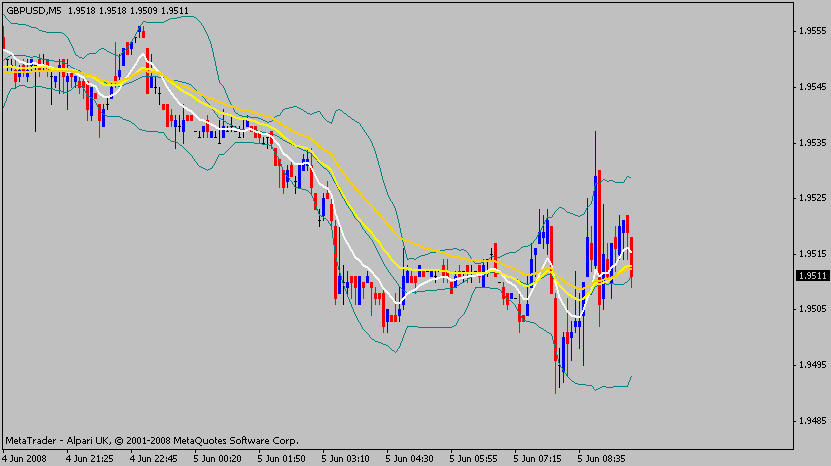Click the time label 4 Jun 2008
This screenshot has width=831, height=466.
coord(24,459)
